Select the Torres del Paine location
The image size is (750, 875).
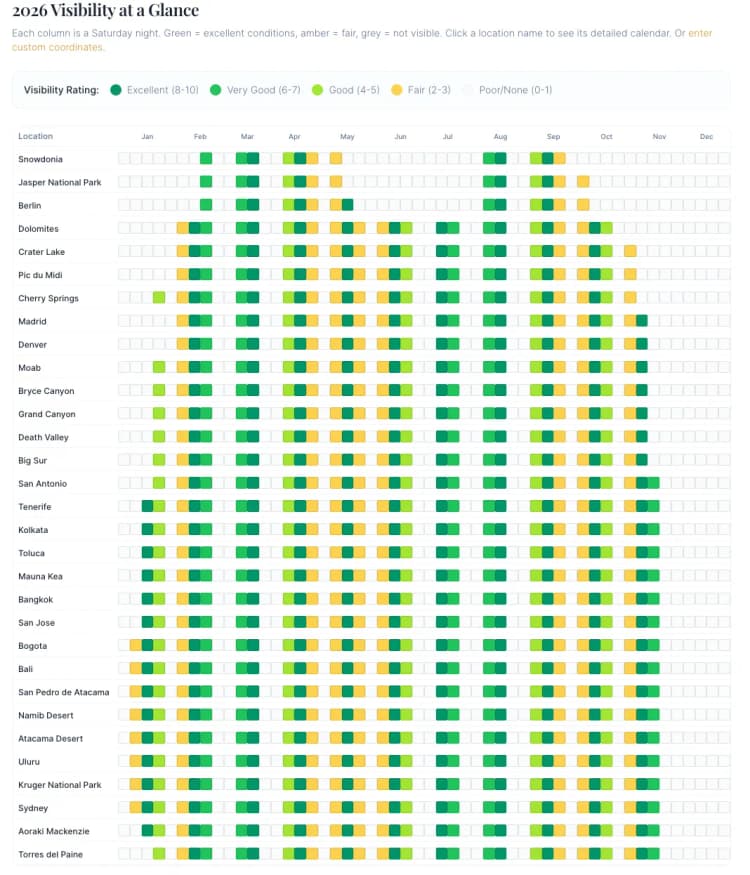click(x=50, y=854)
